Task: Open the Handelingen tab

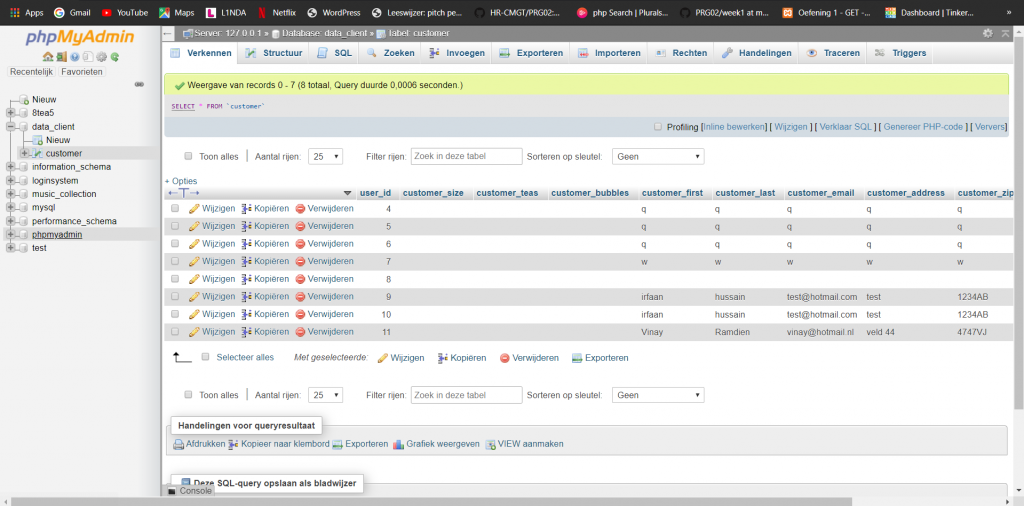Action: pyautogui.click(x=757, y=53)
